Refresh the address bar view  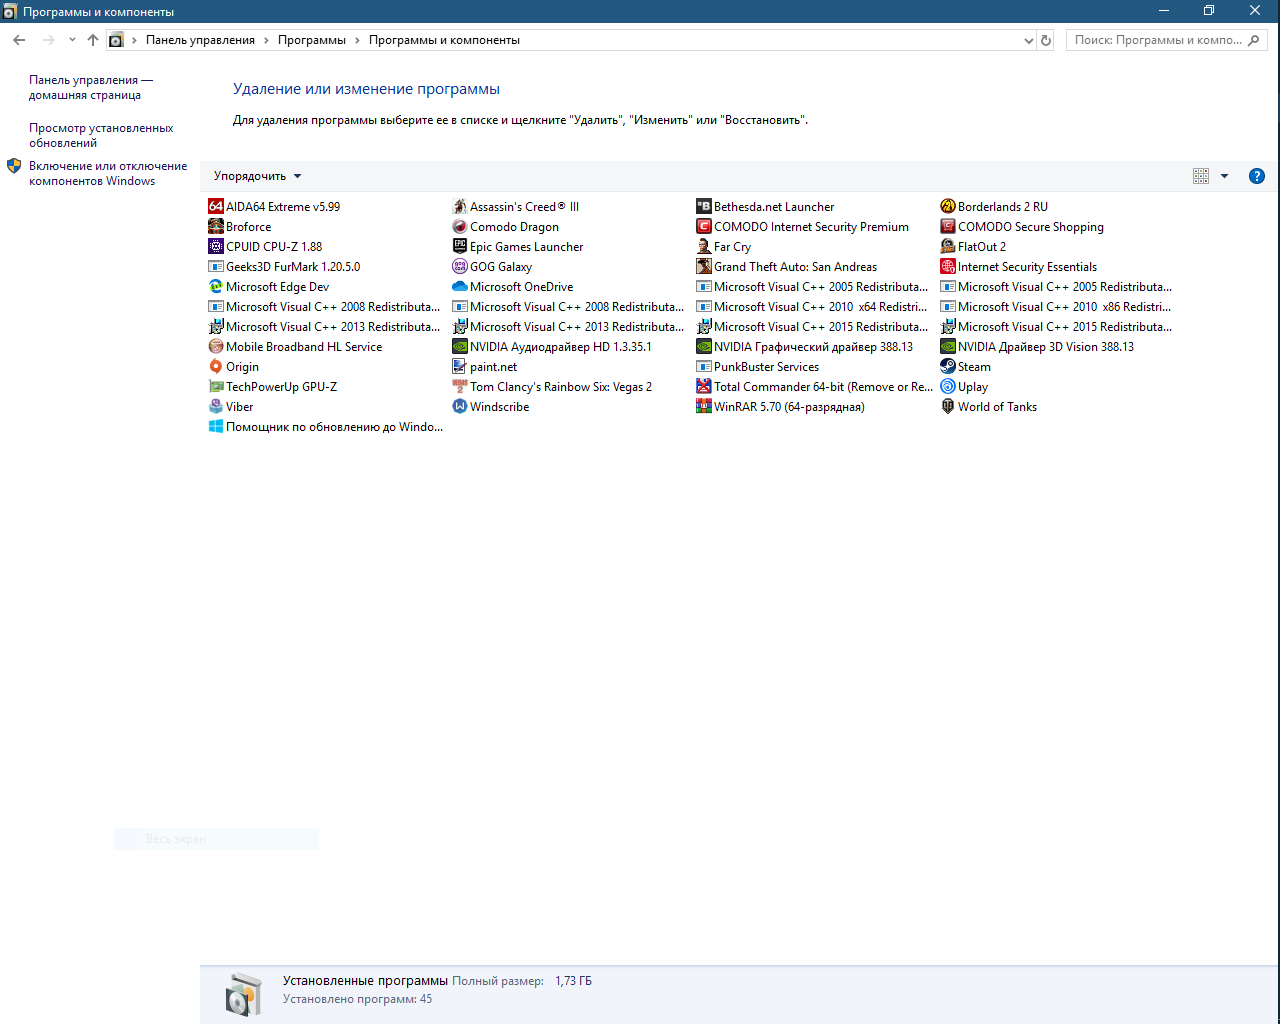pos(1046,40)
